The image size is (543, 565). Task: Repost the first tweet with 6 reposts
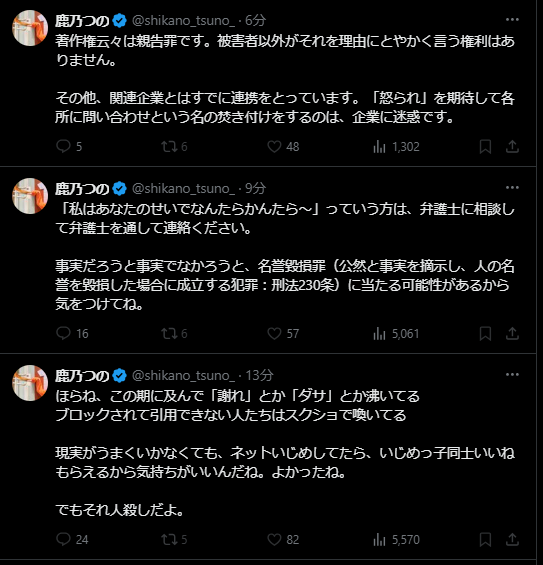pos(169,146)
